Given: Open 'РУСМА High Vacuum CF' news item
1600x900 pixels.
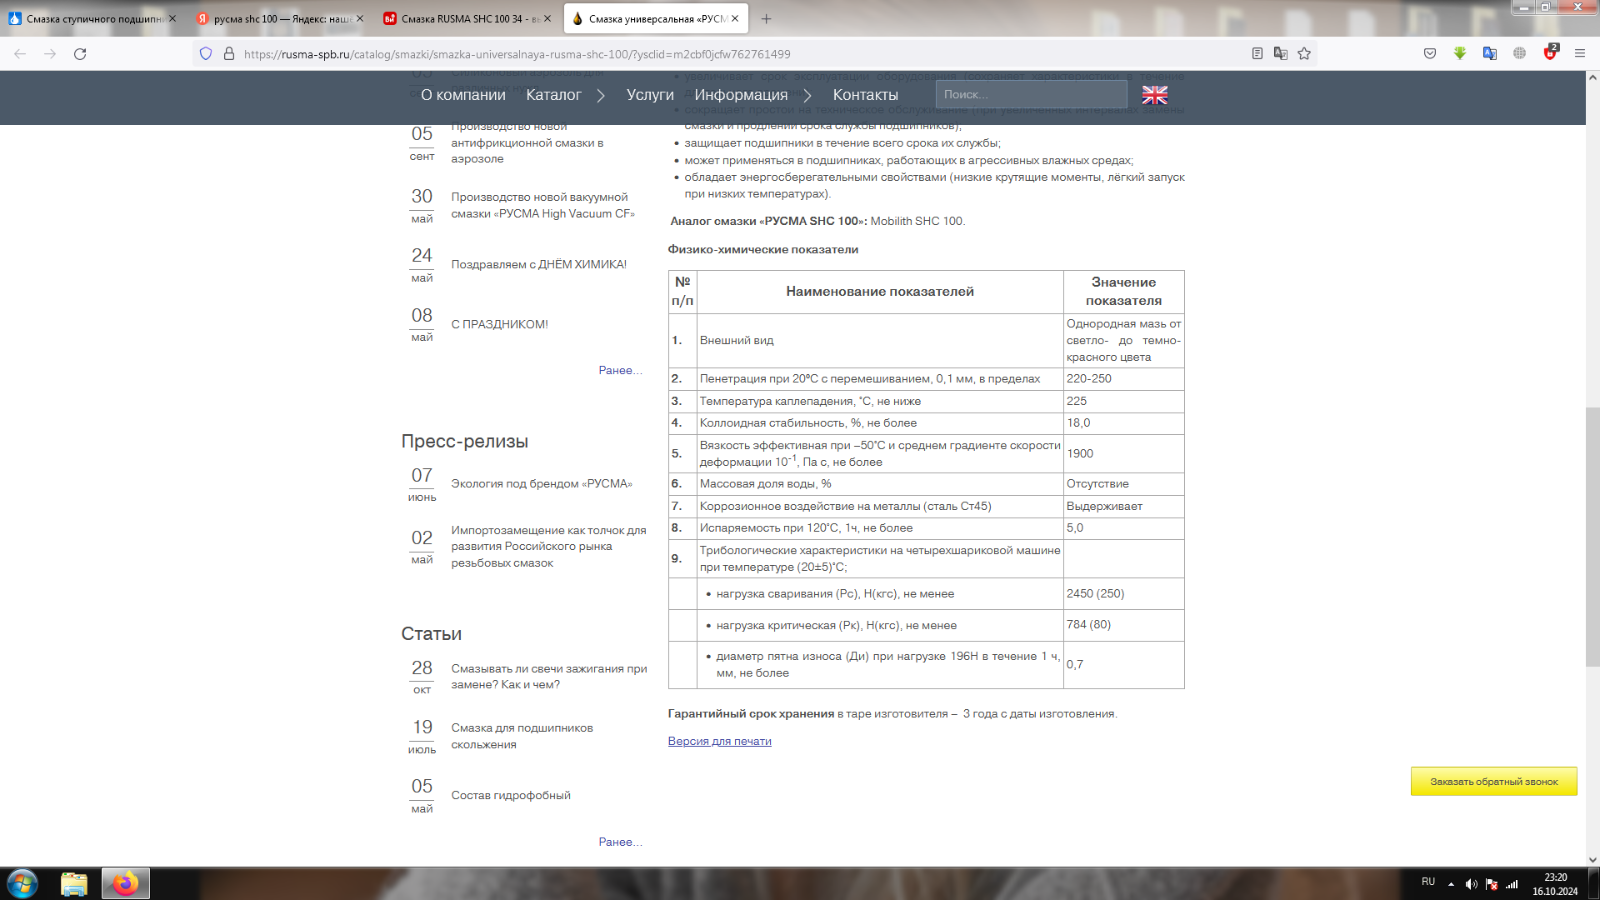Looking at the screenshot, I should click(543, 205).
